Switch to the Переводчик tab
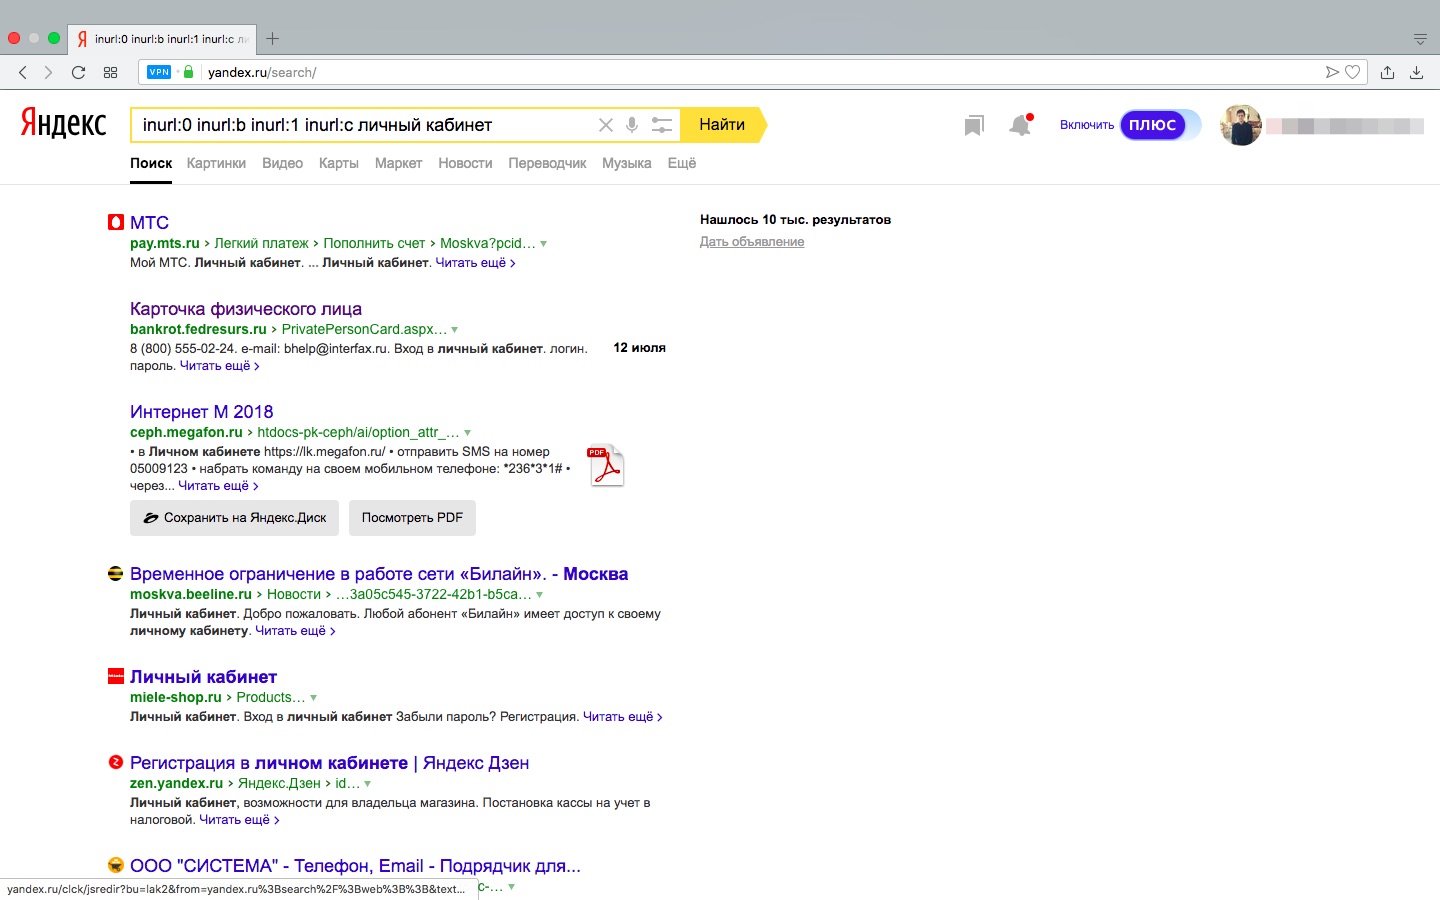The height and width of the screenshot is (900, 1440). pyautogui.click(x=547, y=163)
